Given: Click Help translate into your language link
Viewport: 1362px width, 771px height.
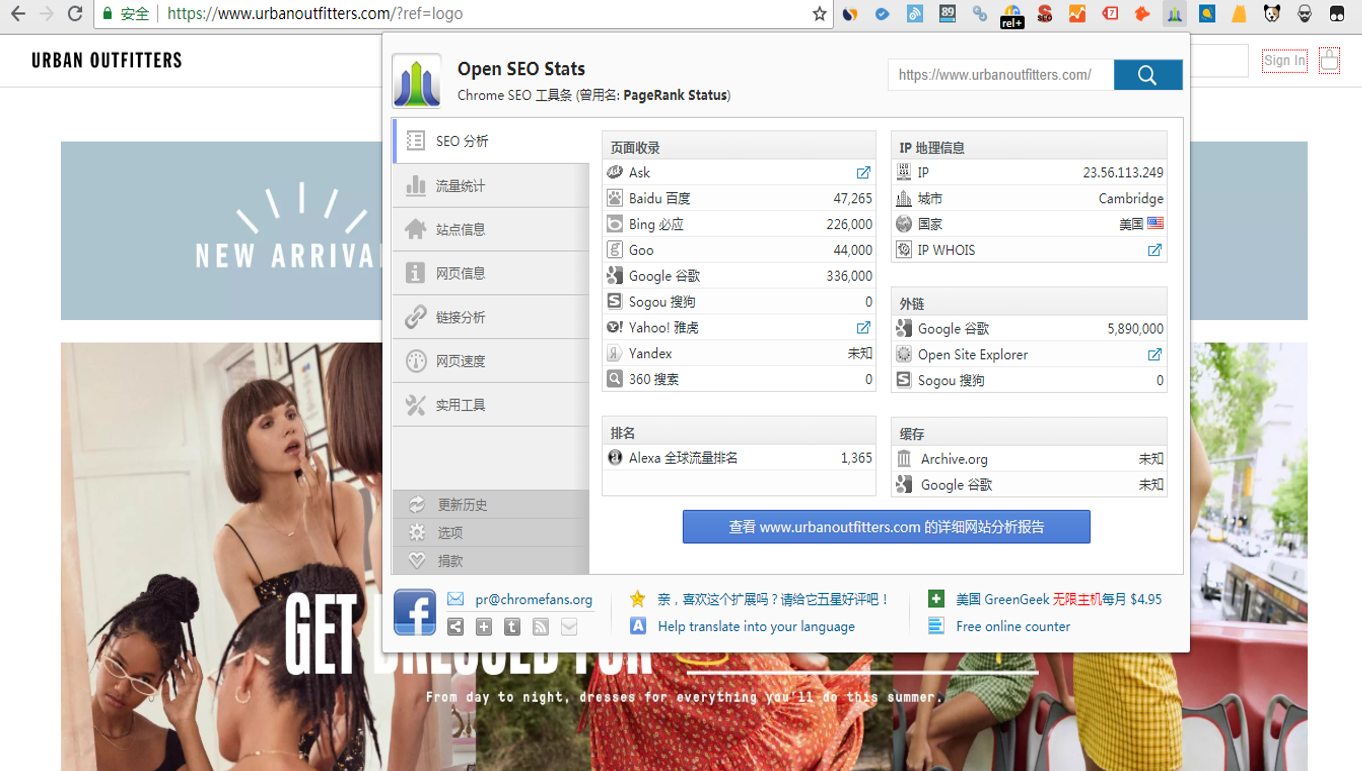Looking at the screenshot, I should point(756,627).
